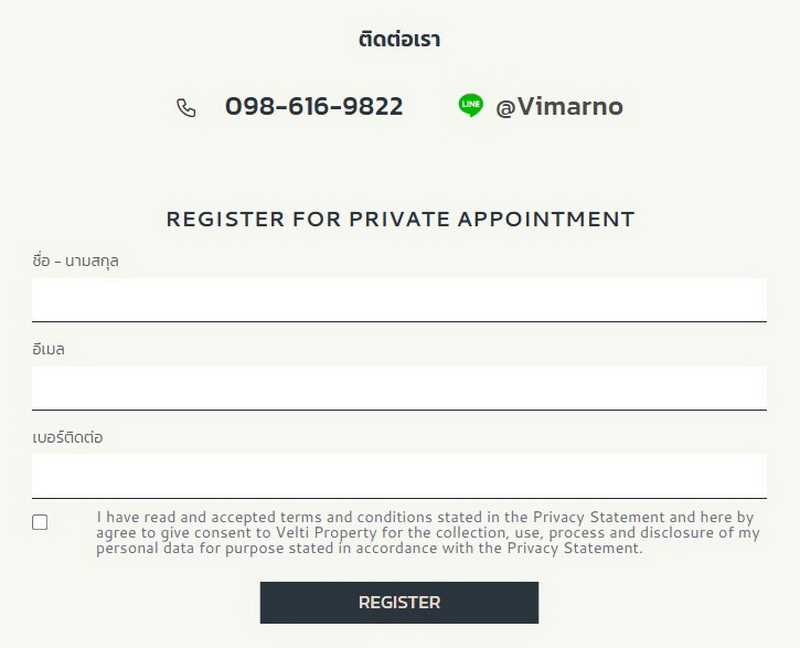Click the telephone handset icon
The width and height of the screenshot is (800, 648).
click(186, 108)
